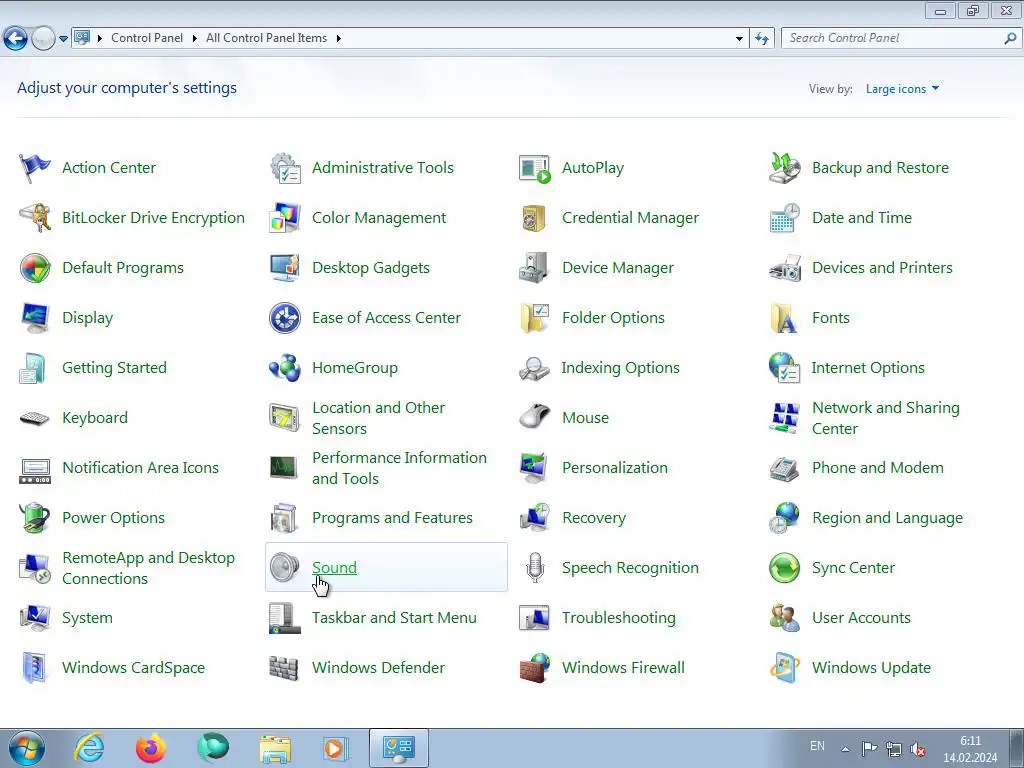Image resolution: width=1024 pixels, height=768 pixels.
Task: Open Windows Media Player on taskbar
Action: tap(336, 748)
